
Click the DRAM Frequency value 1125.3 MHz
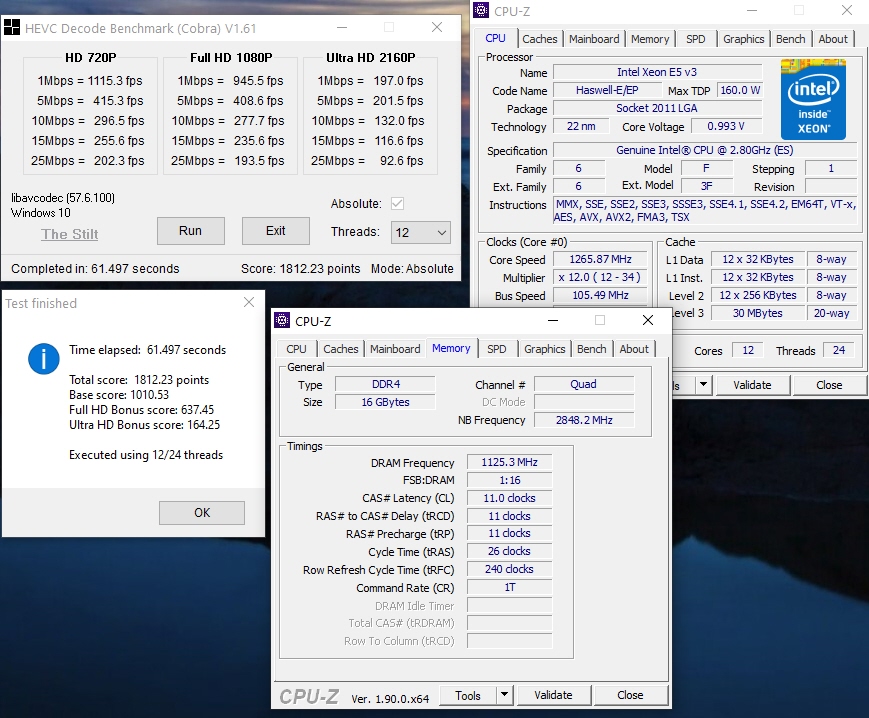(x=509, y=462)
